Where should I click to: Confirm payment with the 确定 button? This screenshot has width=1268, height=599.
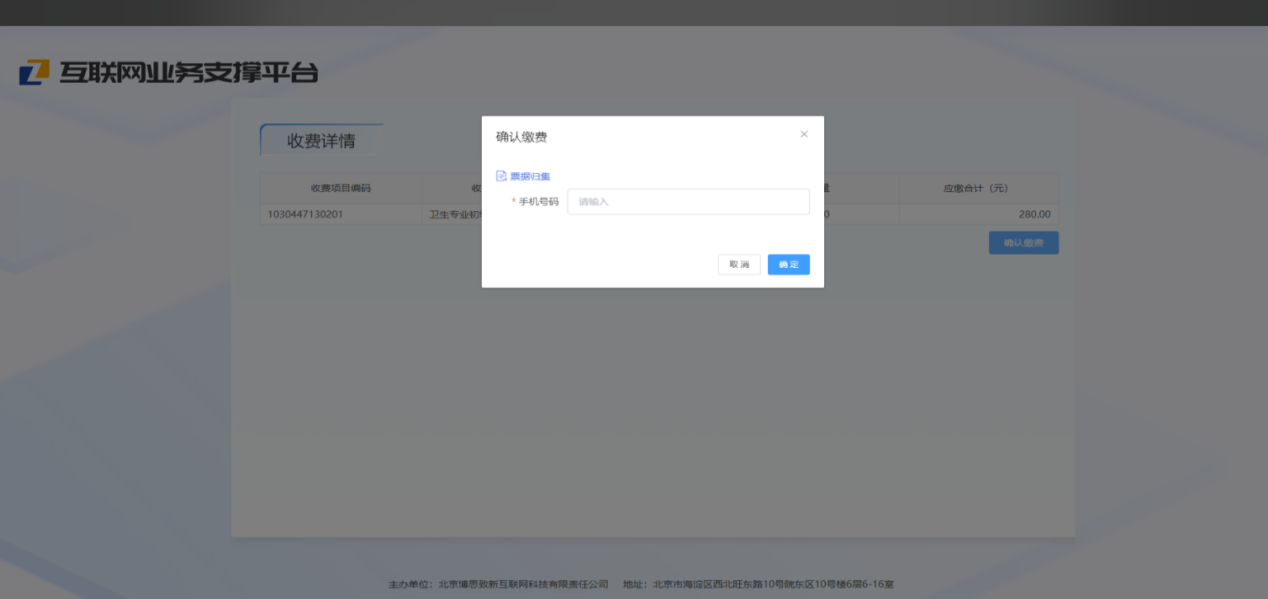[x=788, y=264]
